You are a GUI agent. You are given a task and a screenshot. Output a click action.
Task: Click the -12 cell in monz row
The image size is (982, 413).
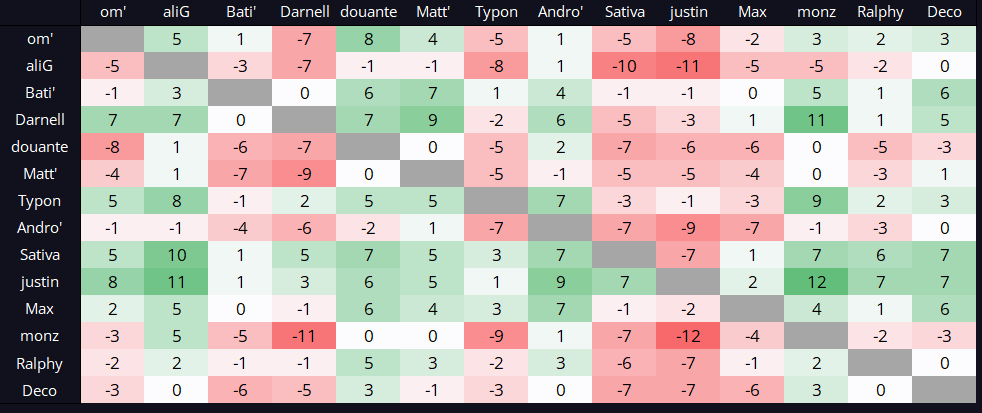(688, 336)
